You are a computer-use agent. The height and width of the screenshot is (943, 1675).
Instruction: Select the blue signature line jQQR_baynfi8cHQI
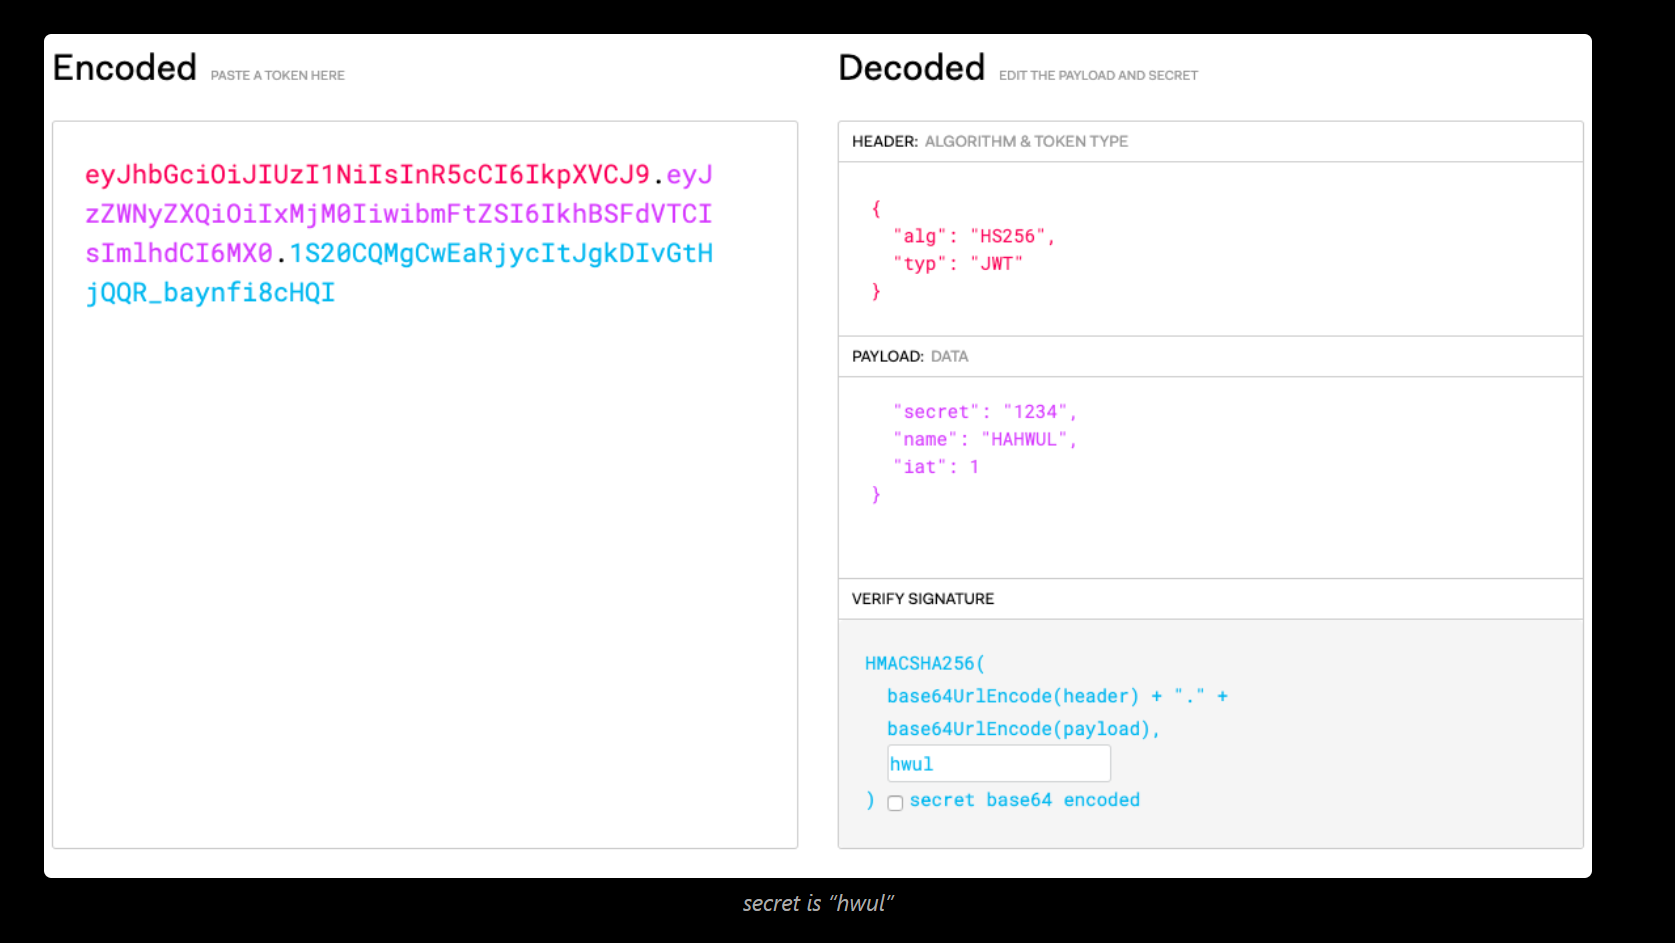(x=210, y=293)
